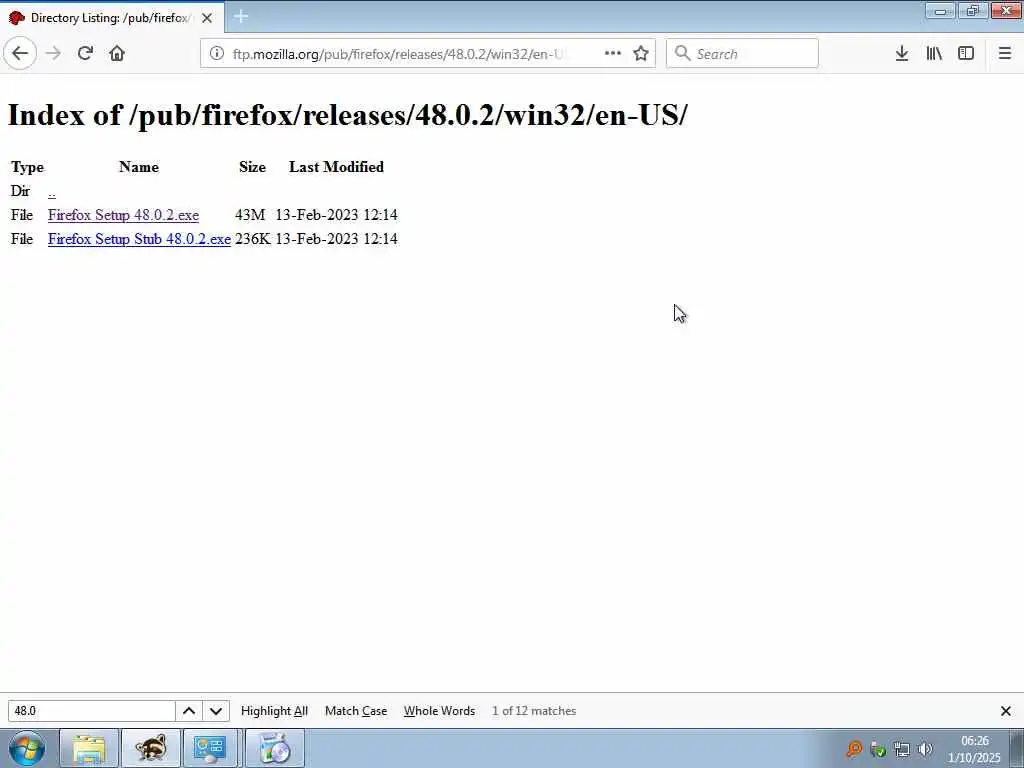Open the Firefox hamburger menu

tap(1005, 54)
